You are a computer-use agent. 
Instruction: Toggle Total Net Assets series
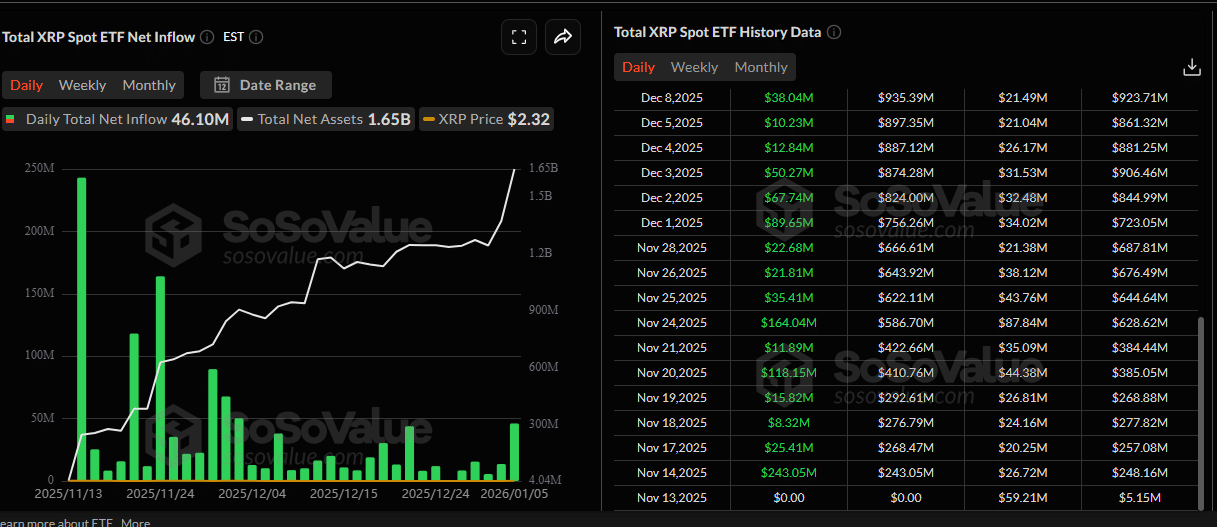pos(326,119)
